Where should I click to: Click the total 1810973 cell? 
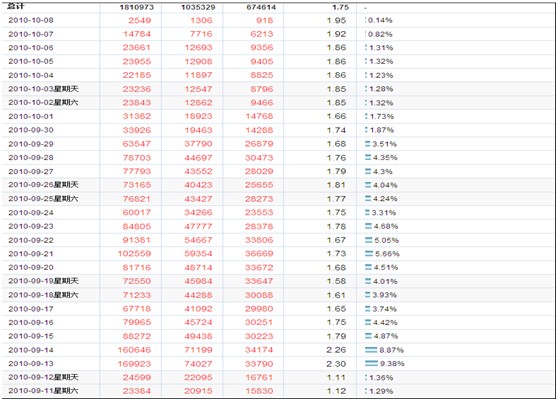click(137, 7)
